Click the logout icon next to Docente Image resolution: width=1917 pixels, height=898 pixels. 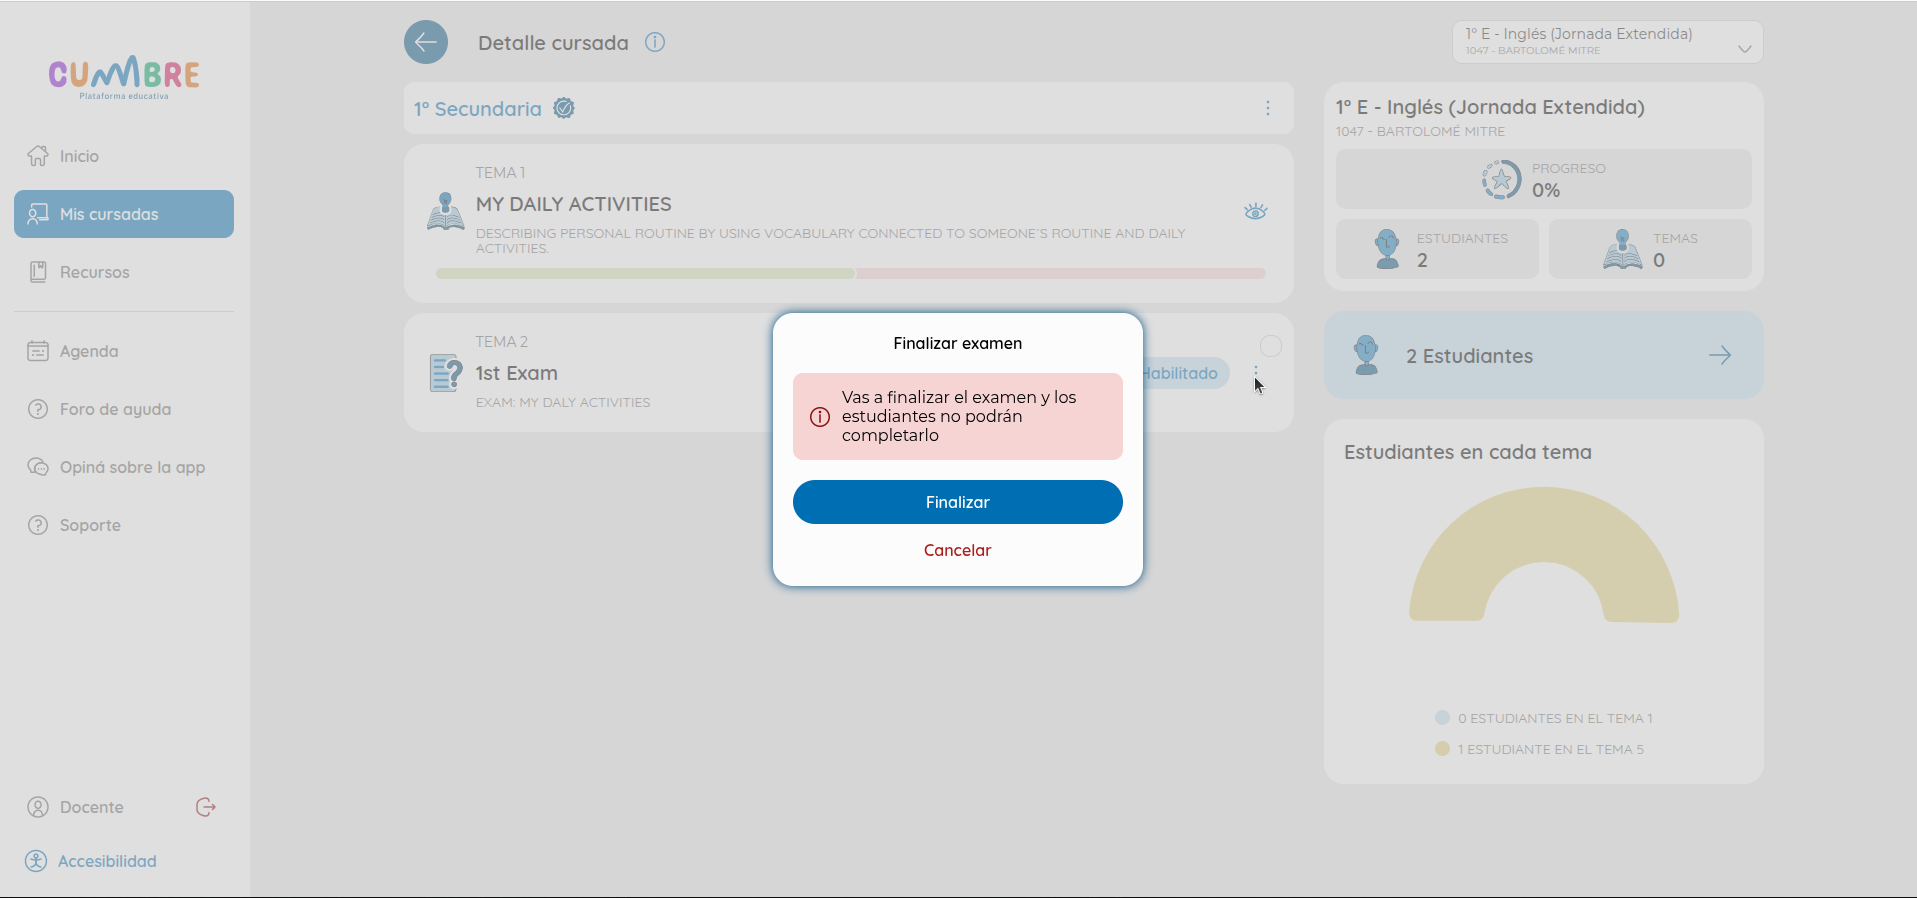[x=206, y=807]
